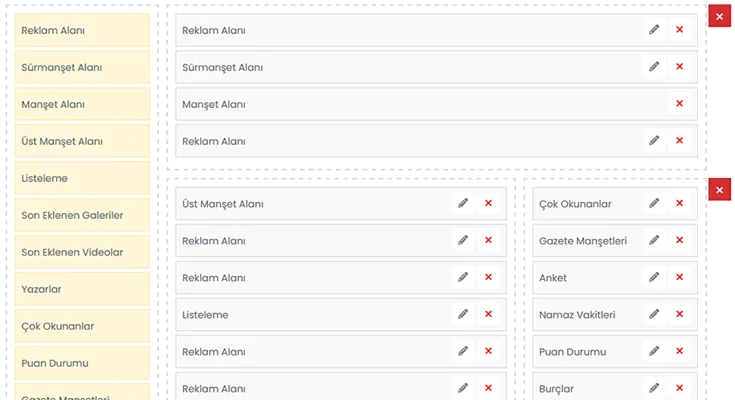Click the 'Anket' label text
This screenshot has width=735, height=400.
553,278
